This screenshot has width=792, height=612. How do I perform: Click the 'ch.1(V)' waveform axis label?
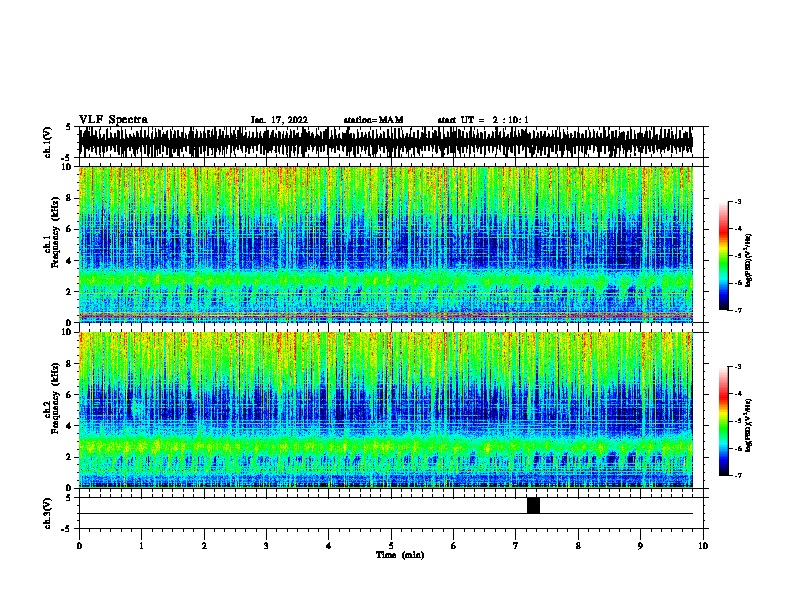[48, 142]
